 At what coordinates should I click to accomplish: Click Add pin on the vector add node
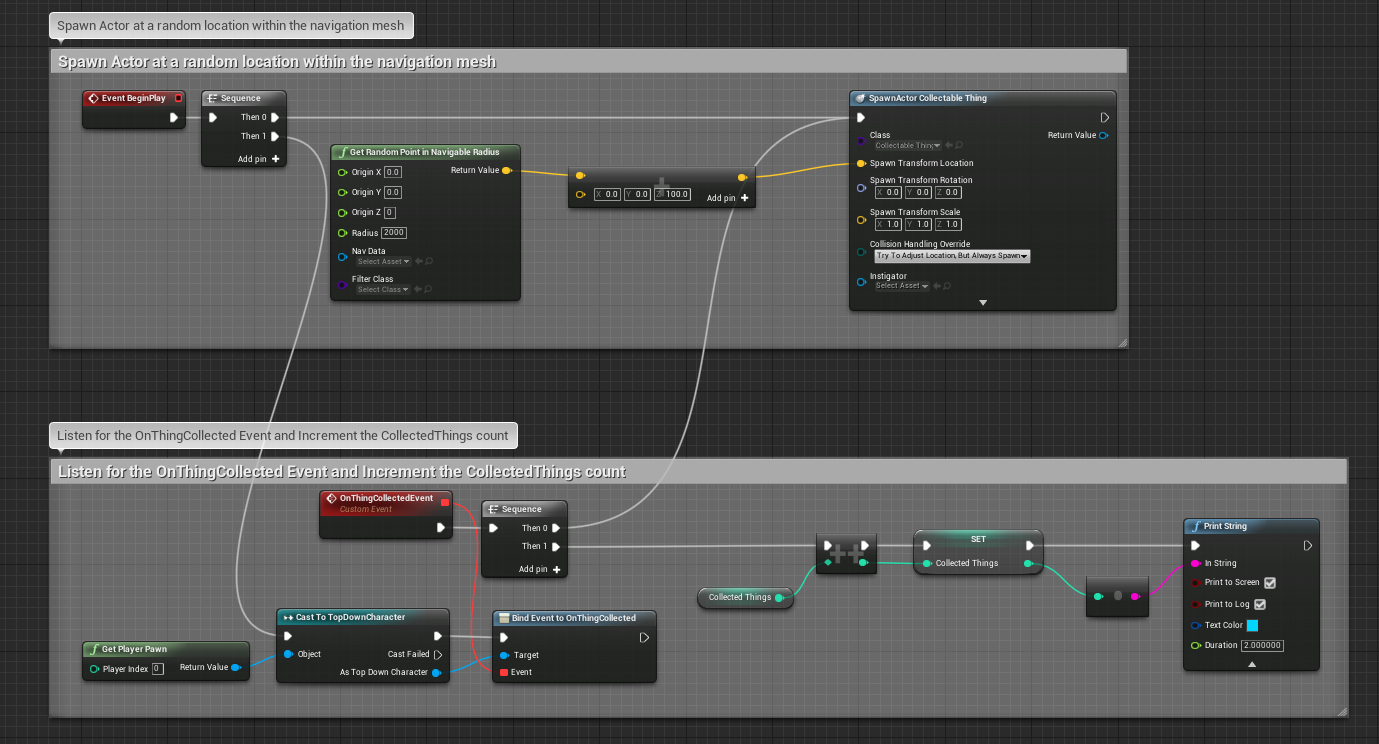tap(728, 198)
